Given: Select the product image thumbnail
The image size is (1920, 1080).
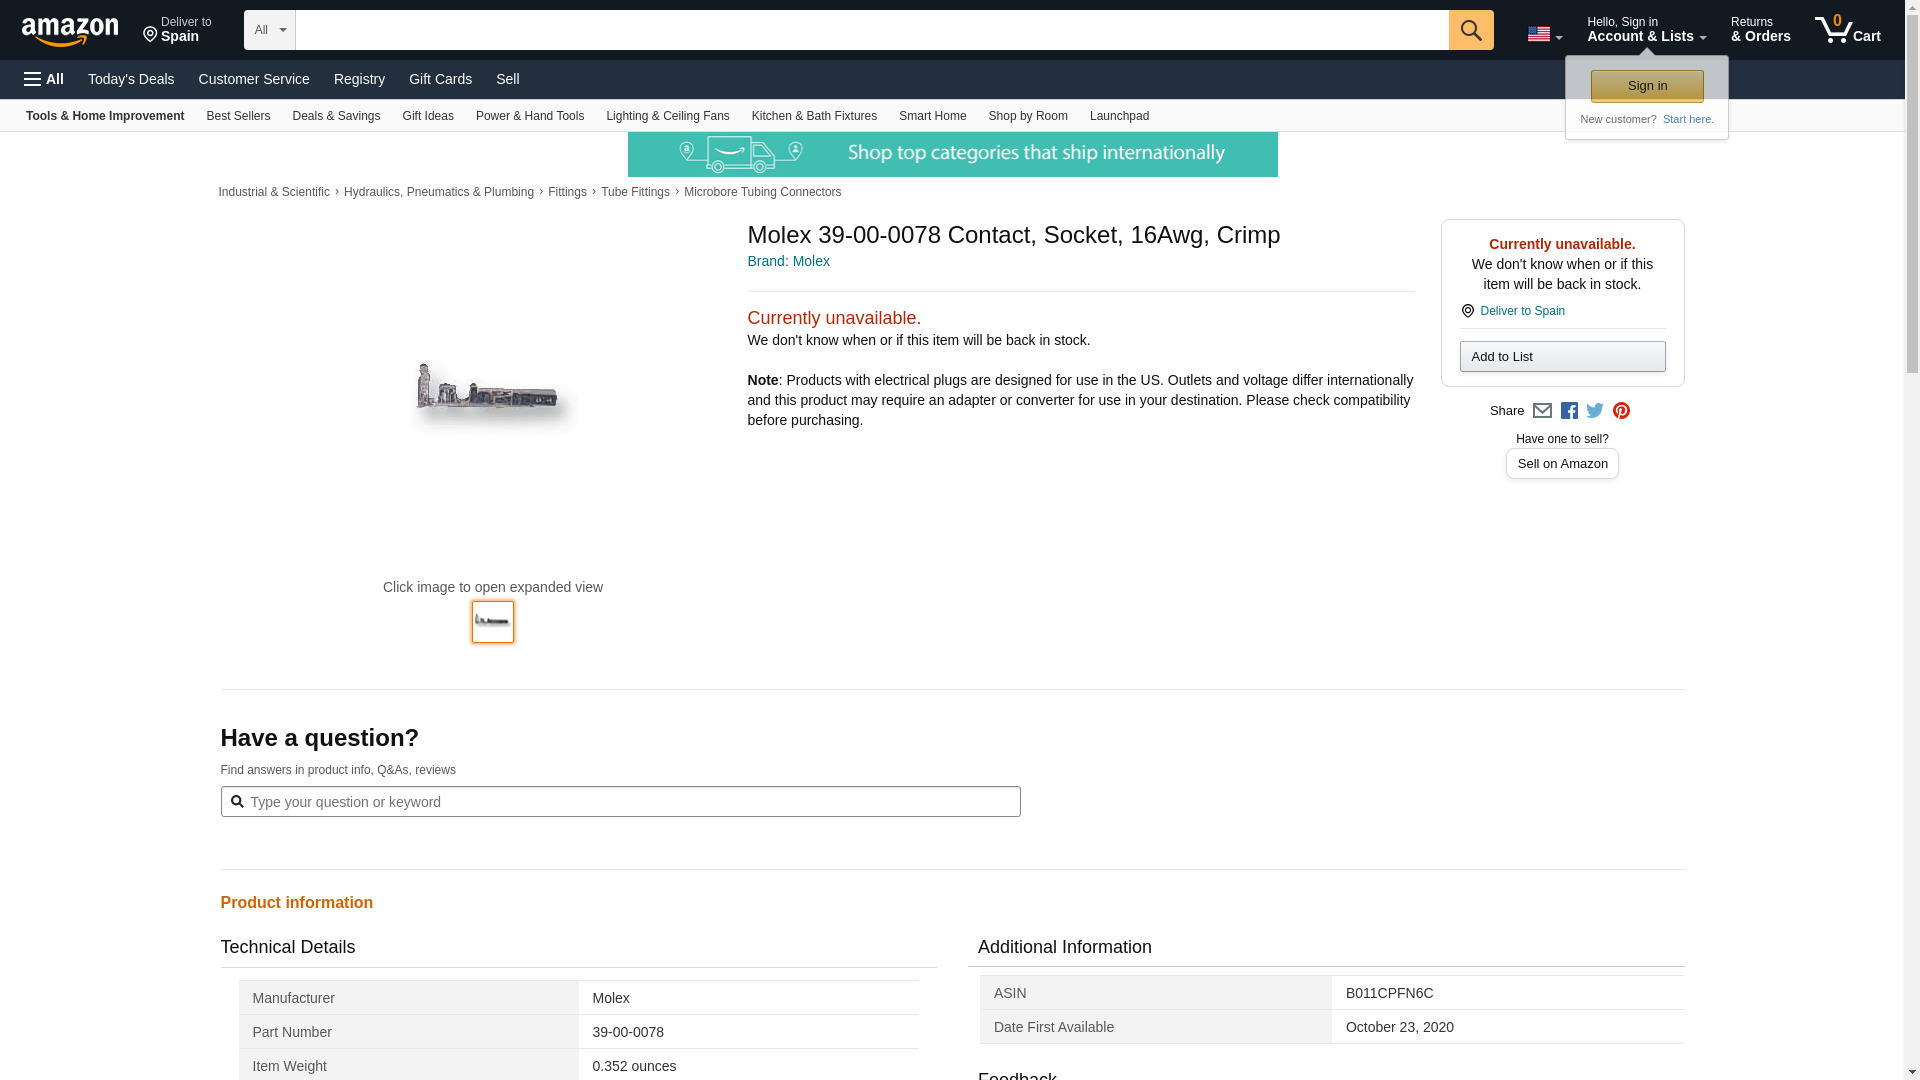Looking at the screenshot, I should (x=493, y=622).
